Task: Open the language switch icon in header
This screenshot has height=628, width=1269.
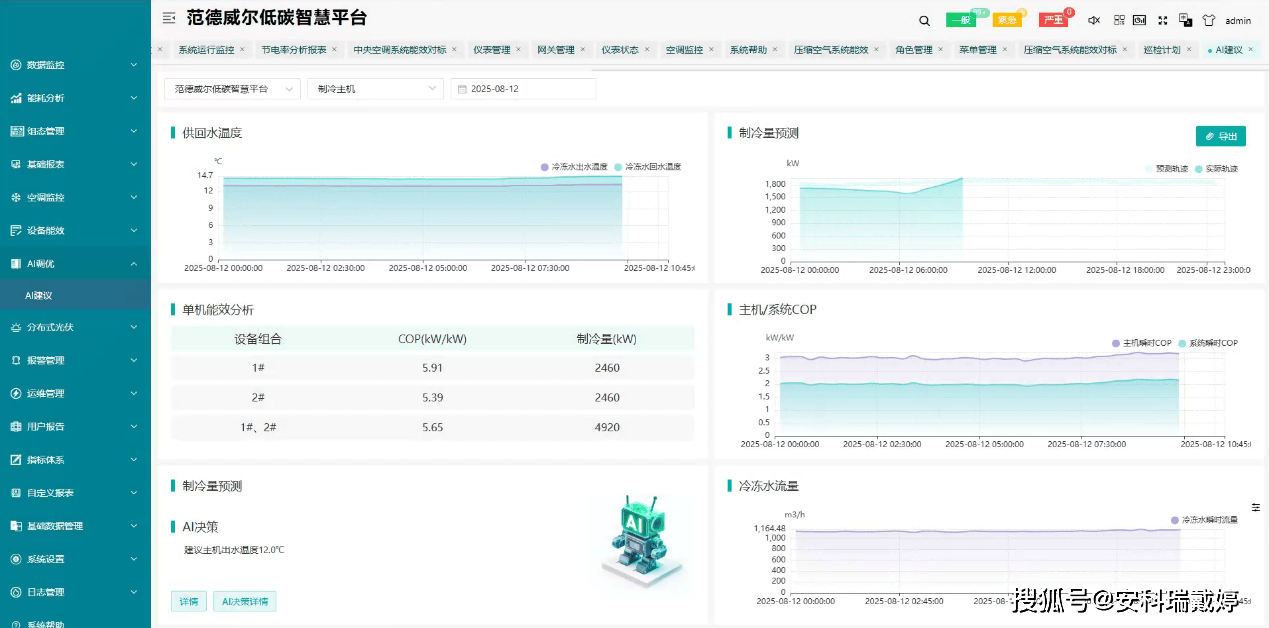Action: pos(1186,20)
